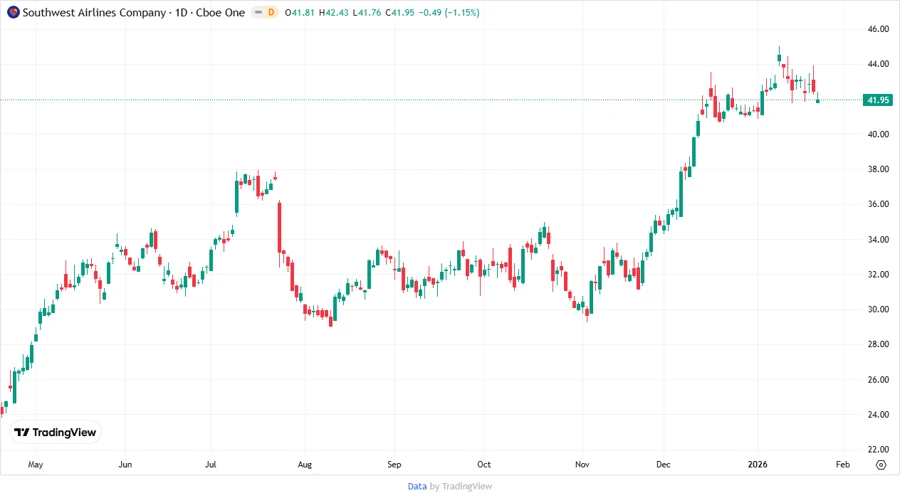900x498 pixels.
Task: Click the C41.95 close value
Action: click(x=399, y=12)
